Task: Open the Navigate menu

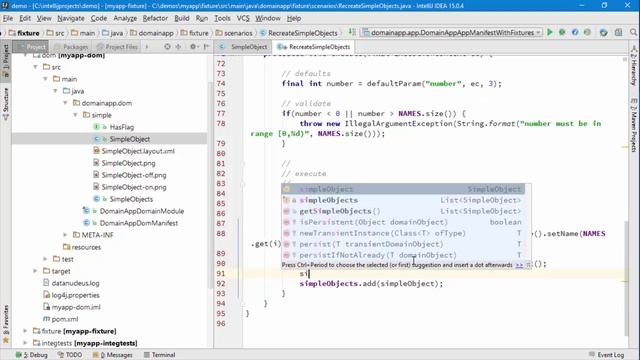Action: 71,18
